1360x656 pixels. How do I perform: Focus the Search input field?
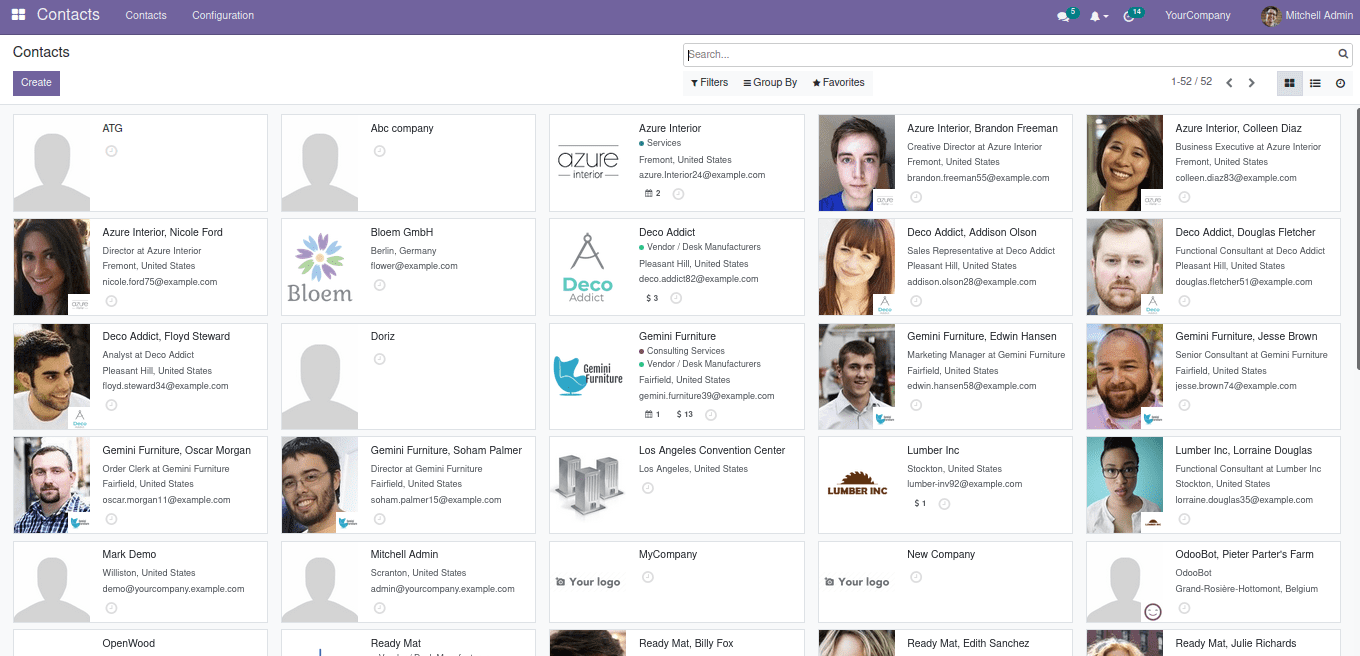tap(1010, 55)
